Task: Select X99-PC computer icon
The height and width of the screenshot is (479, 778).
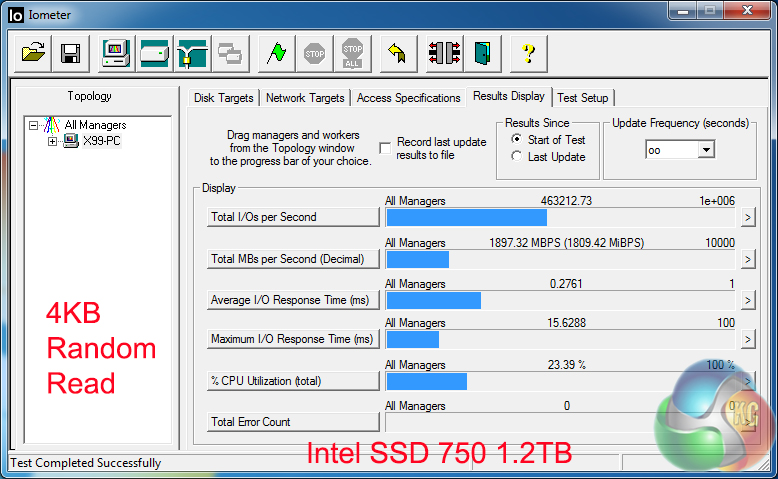Action: [71, 141]
